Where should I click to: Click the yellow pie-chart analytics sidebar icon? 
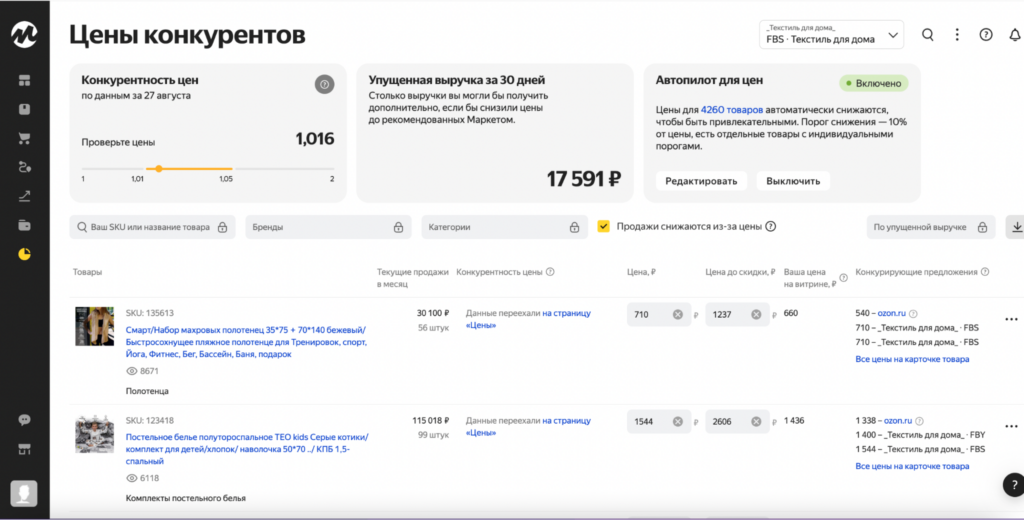point(24,254)
